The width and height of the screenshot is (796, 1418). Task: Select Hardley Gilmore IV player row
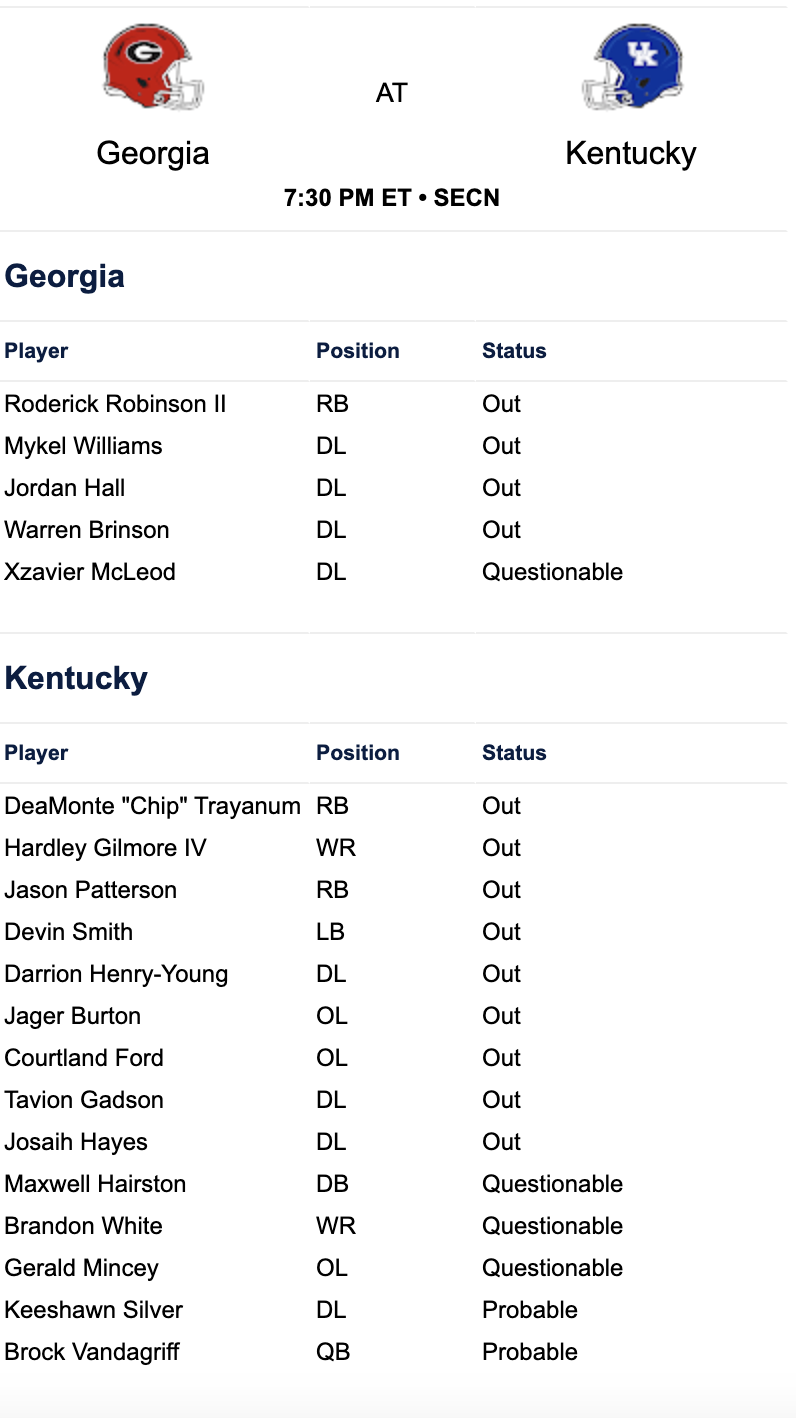click(x=394, y=848)
